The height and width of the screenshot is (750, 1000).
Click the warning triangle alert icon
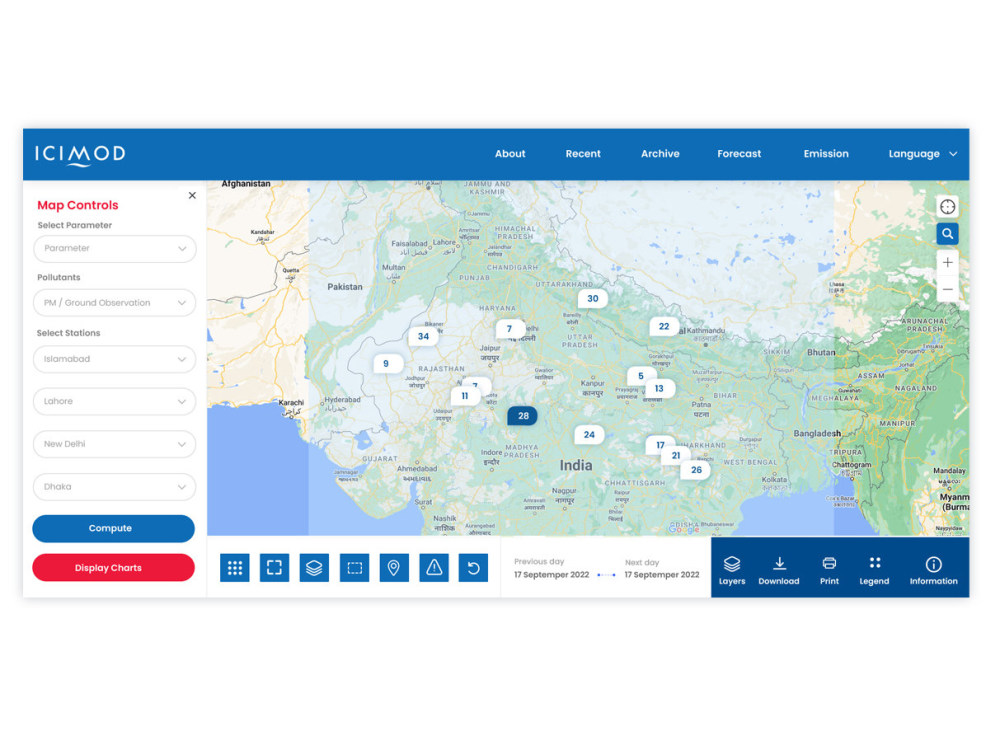[x=434, y=568]
